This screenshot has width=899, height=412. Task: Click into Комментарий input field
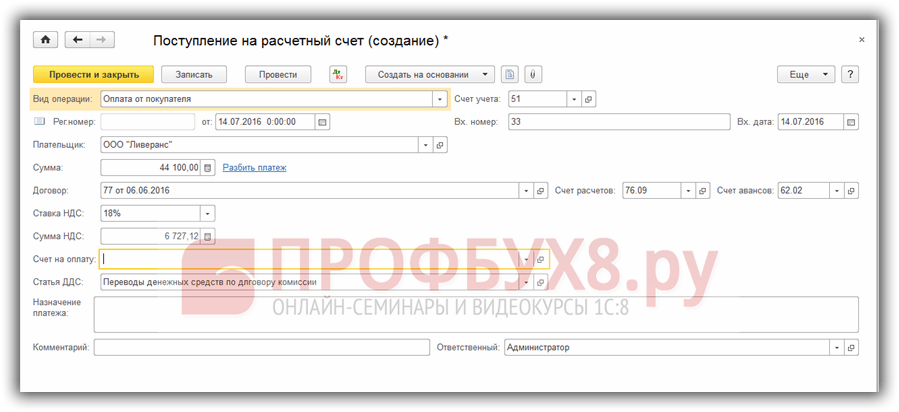(262, 348)
